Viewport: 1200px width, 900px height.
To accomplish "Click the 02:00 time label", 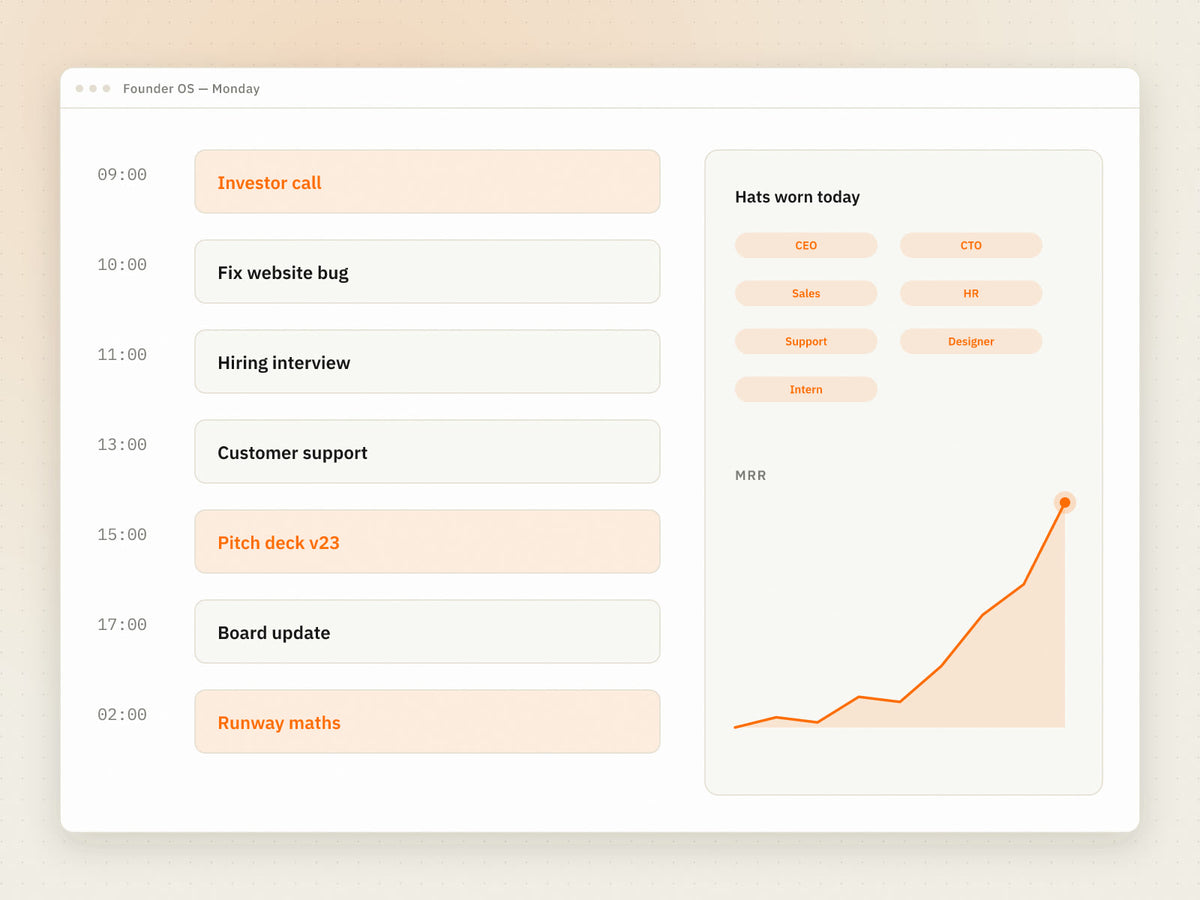I will [122, 715].
